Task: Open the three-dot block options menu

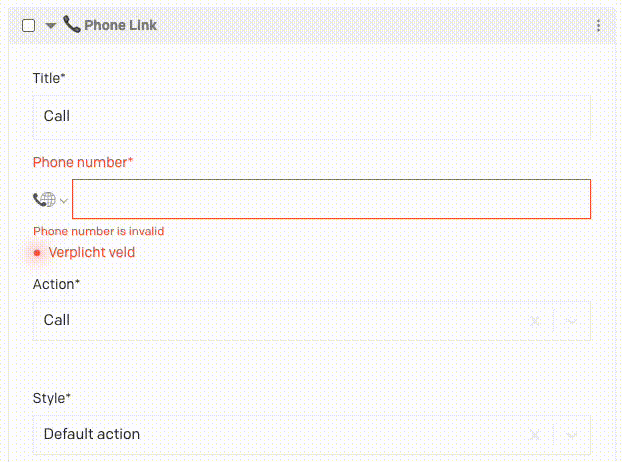Action: tap(598, 26)
